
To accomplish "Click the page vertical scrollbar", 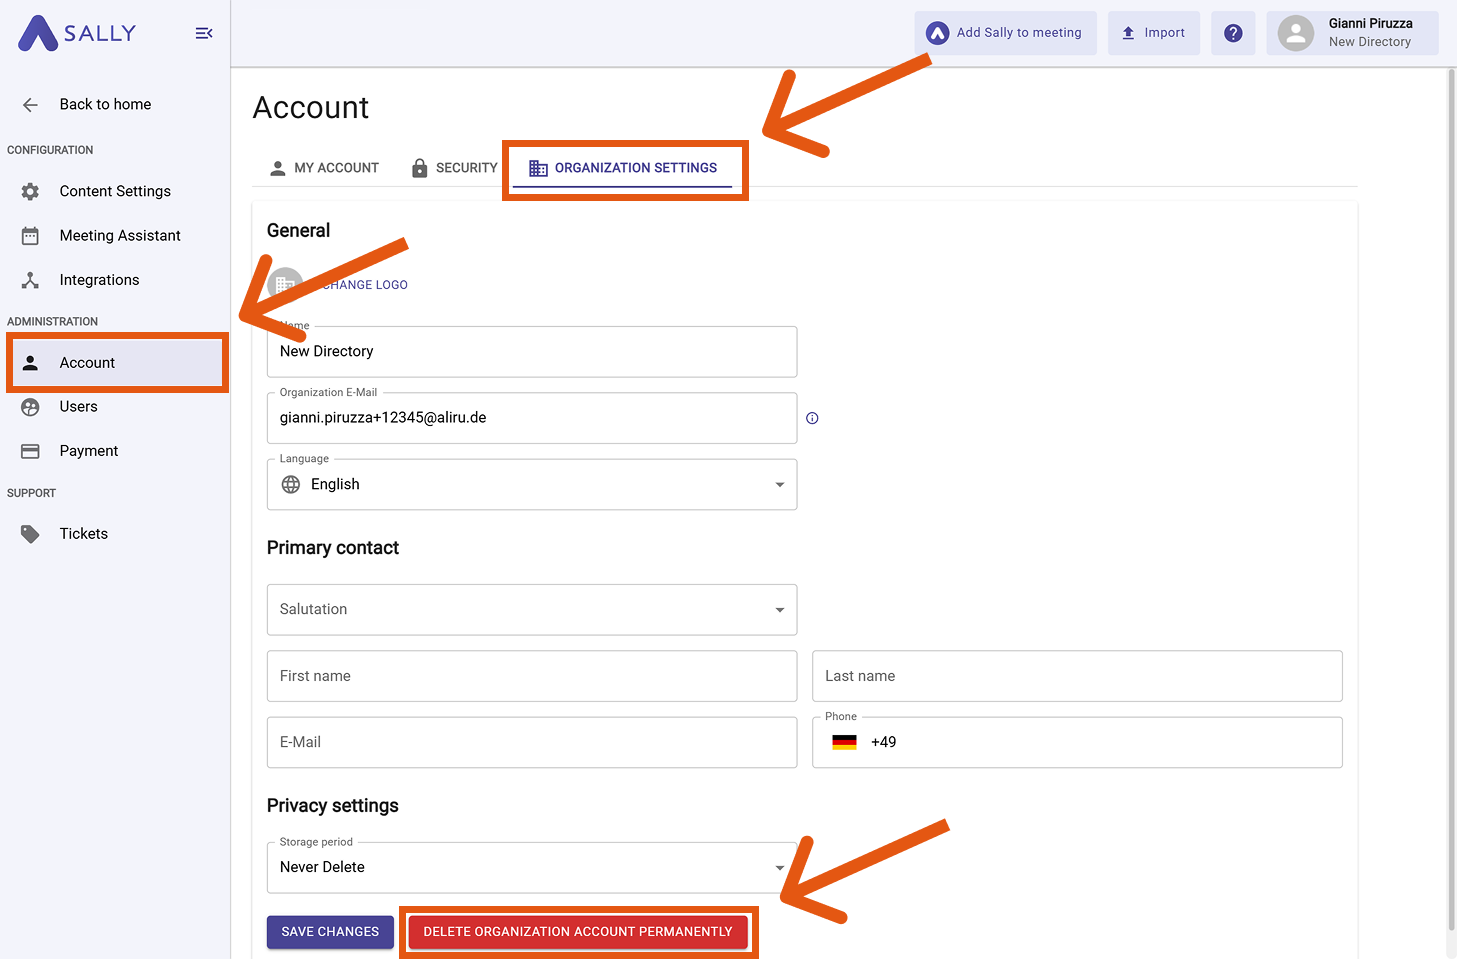I will pyautogui.click(x=1452, y=500).
